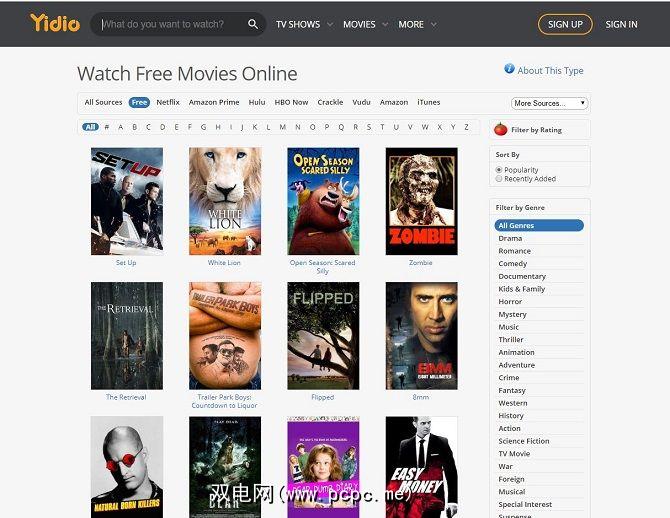This screenshot has width=670, height=518.
Task: Open the White Lion movie poster
Action: tap(225, 201)
